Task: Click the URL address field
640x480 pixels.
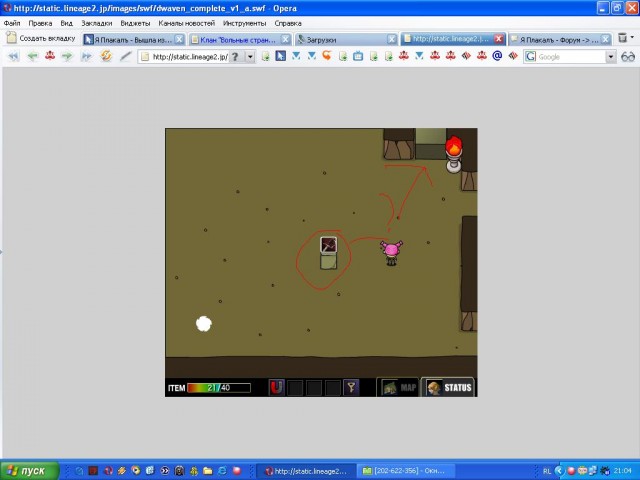Action: coord(189,57)
